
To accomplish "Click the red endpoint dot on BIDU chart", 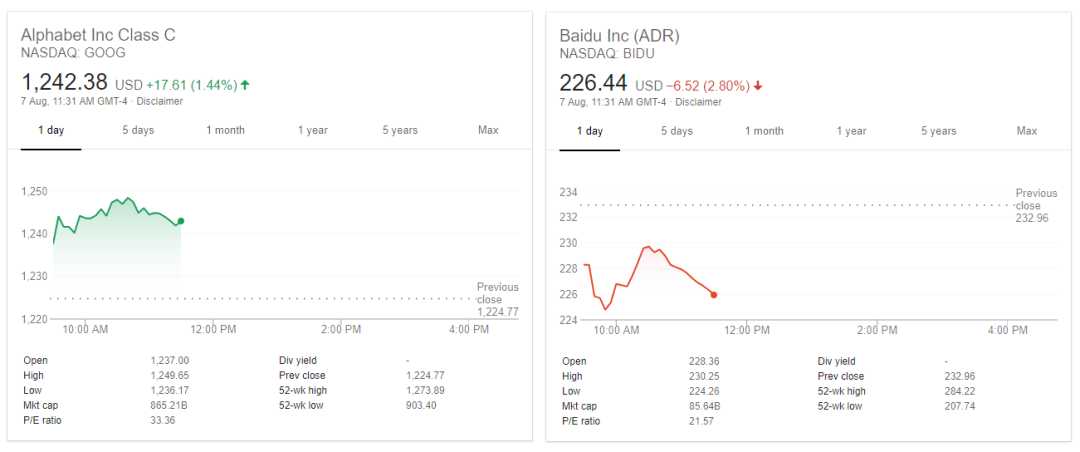I will pos(714,295).
